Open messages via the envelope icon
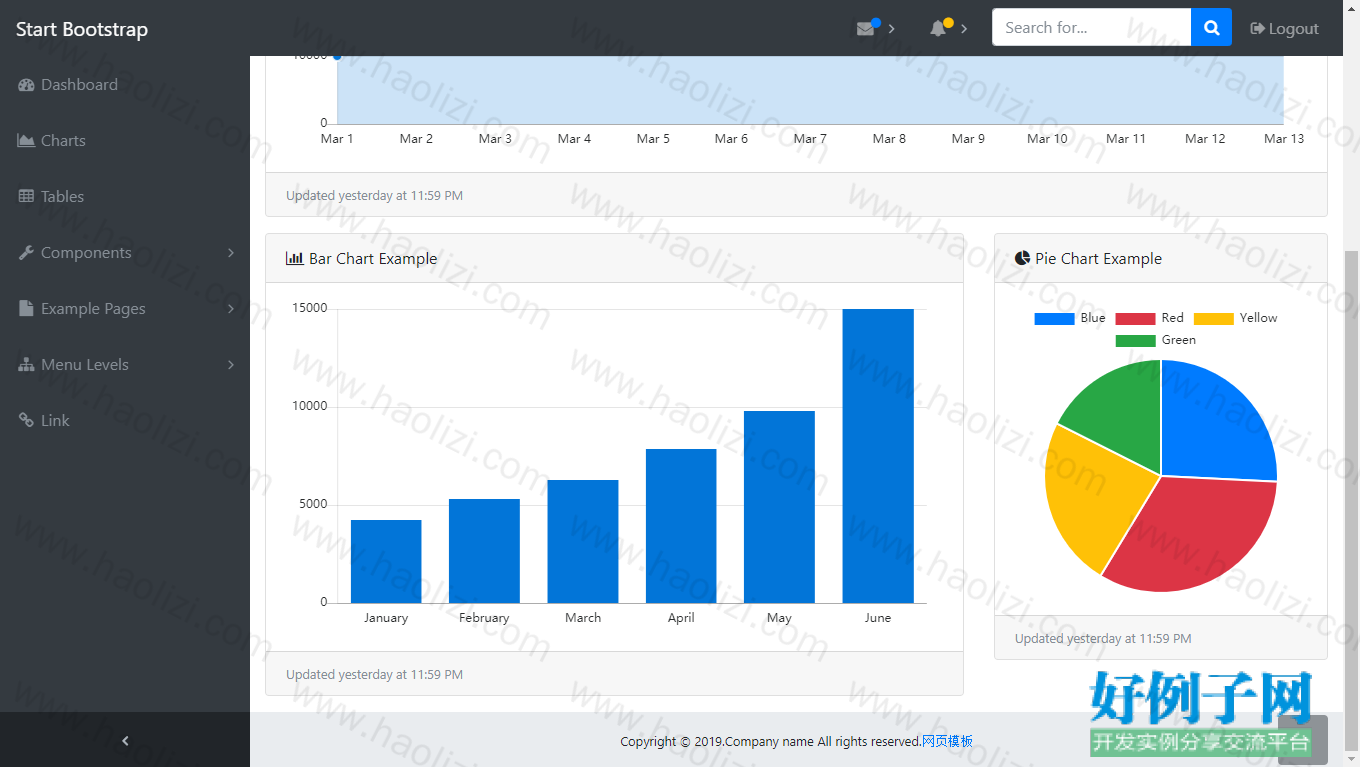 click(865, 28)
